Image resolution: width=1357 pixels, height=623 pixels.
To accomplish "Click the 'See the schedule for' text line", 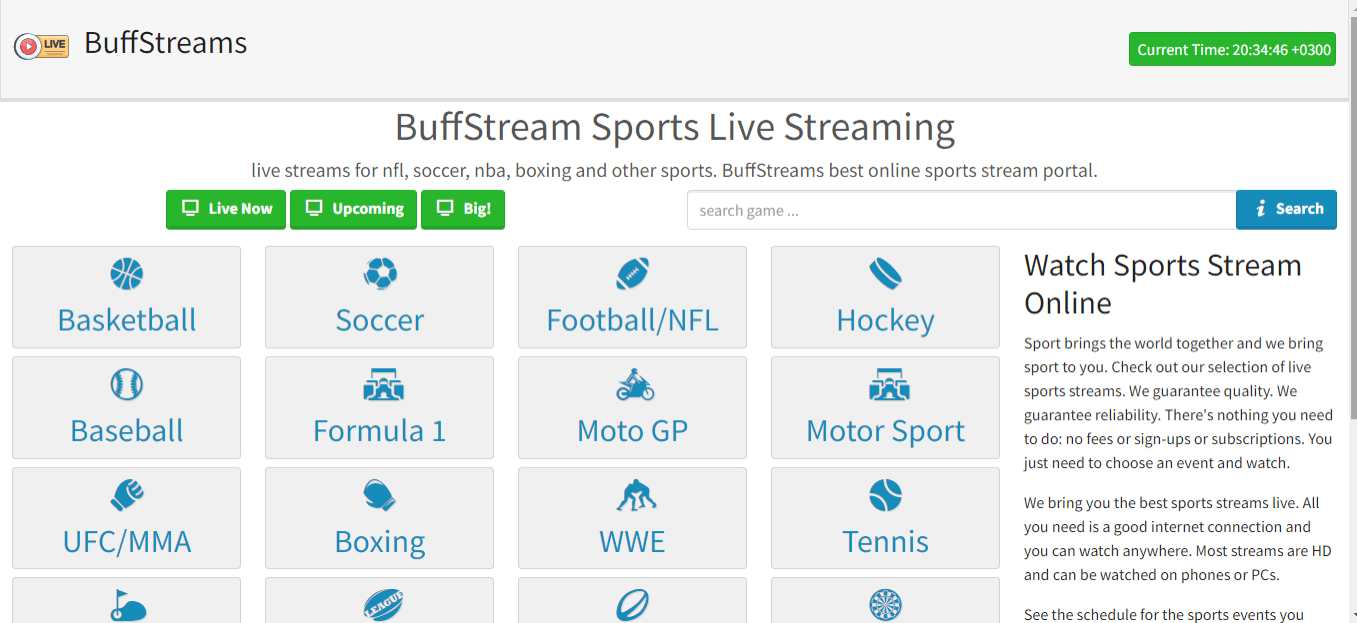I will [1164, 614].
